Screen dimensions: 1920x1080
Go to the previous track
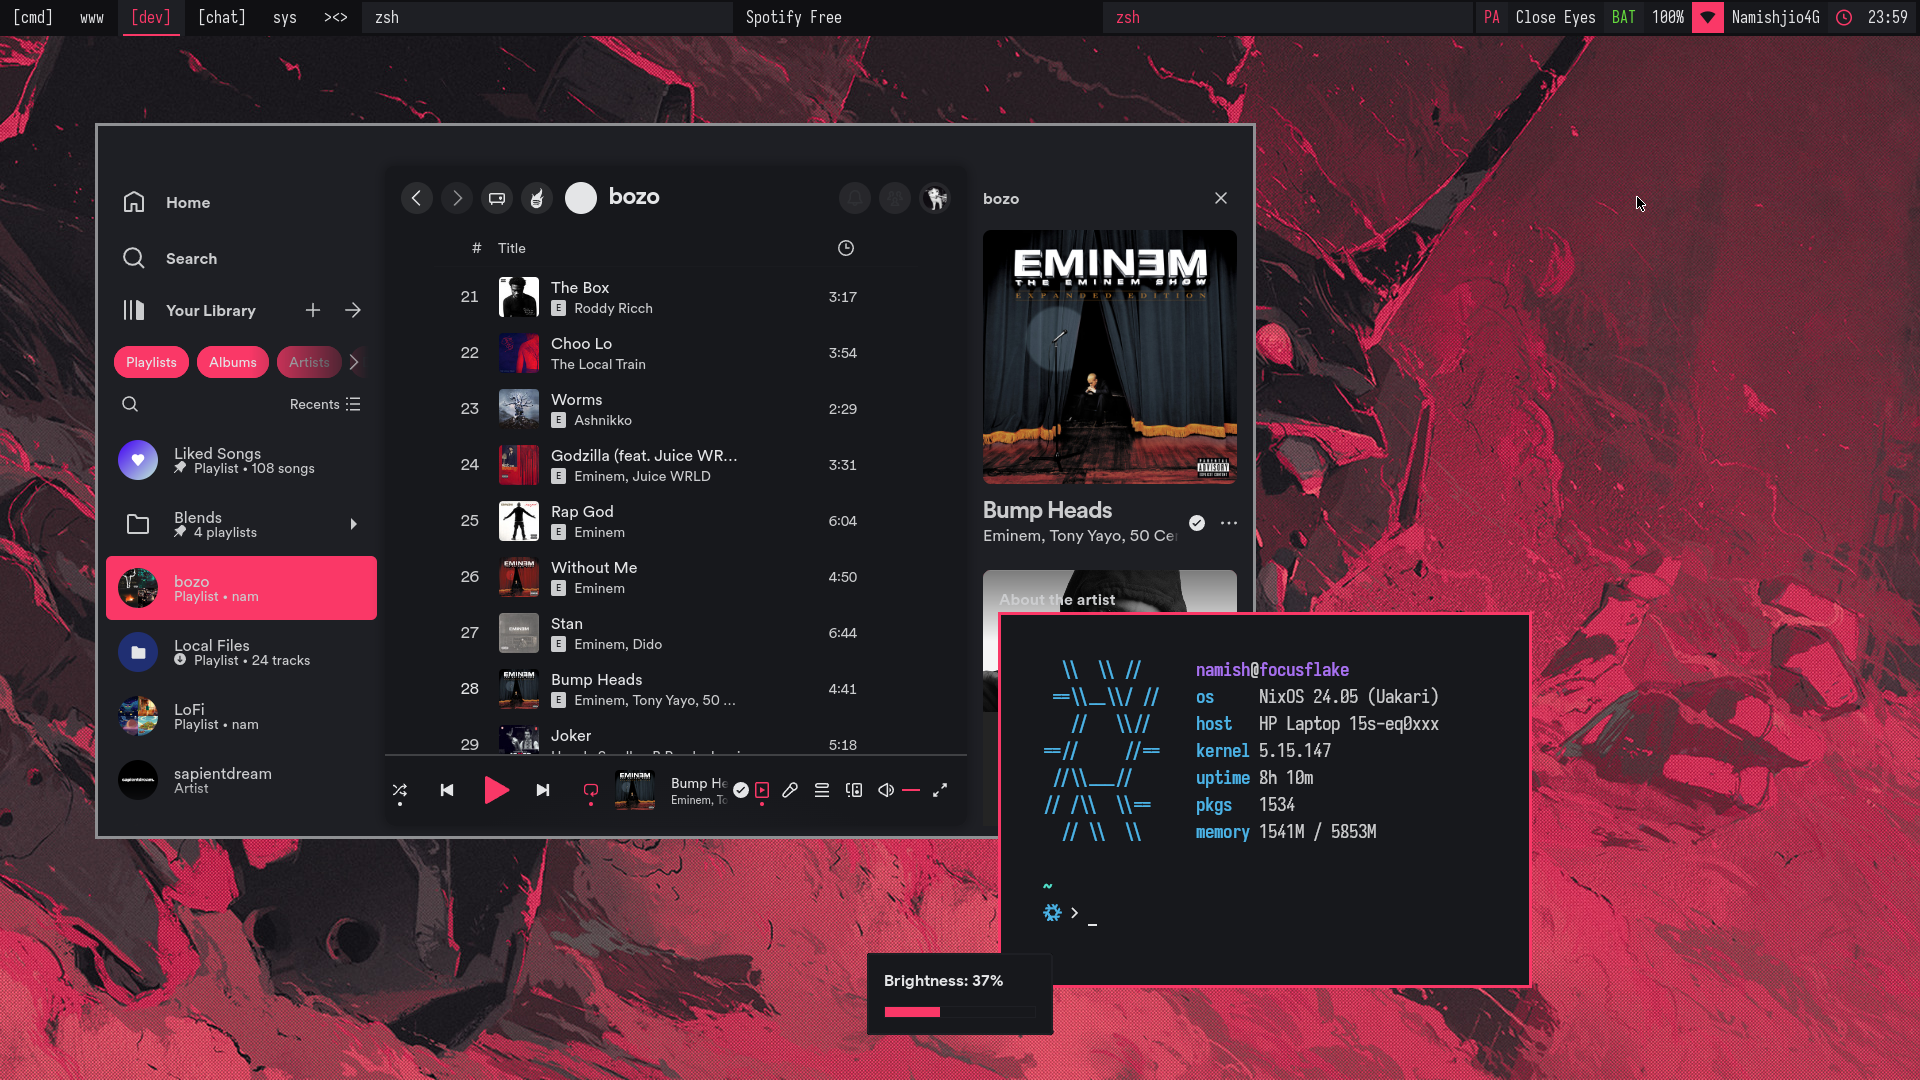pyautogui.click(x=447, y=790)
